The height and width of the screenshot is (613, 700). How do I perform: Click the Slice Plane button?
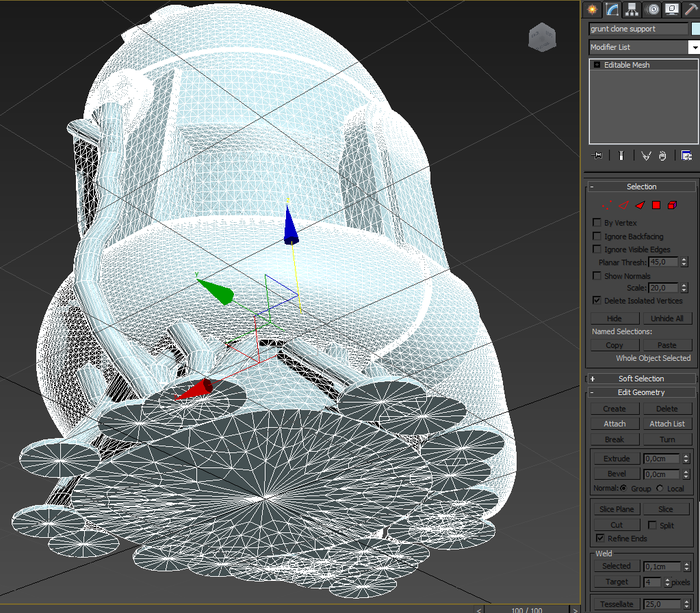coord(616,509)
